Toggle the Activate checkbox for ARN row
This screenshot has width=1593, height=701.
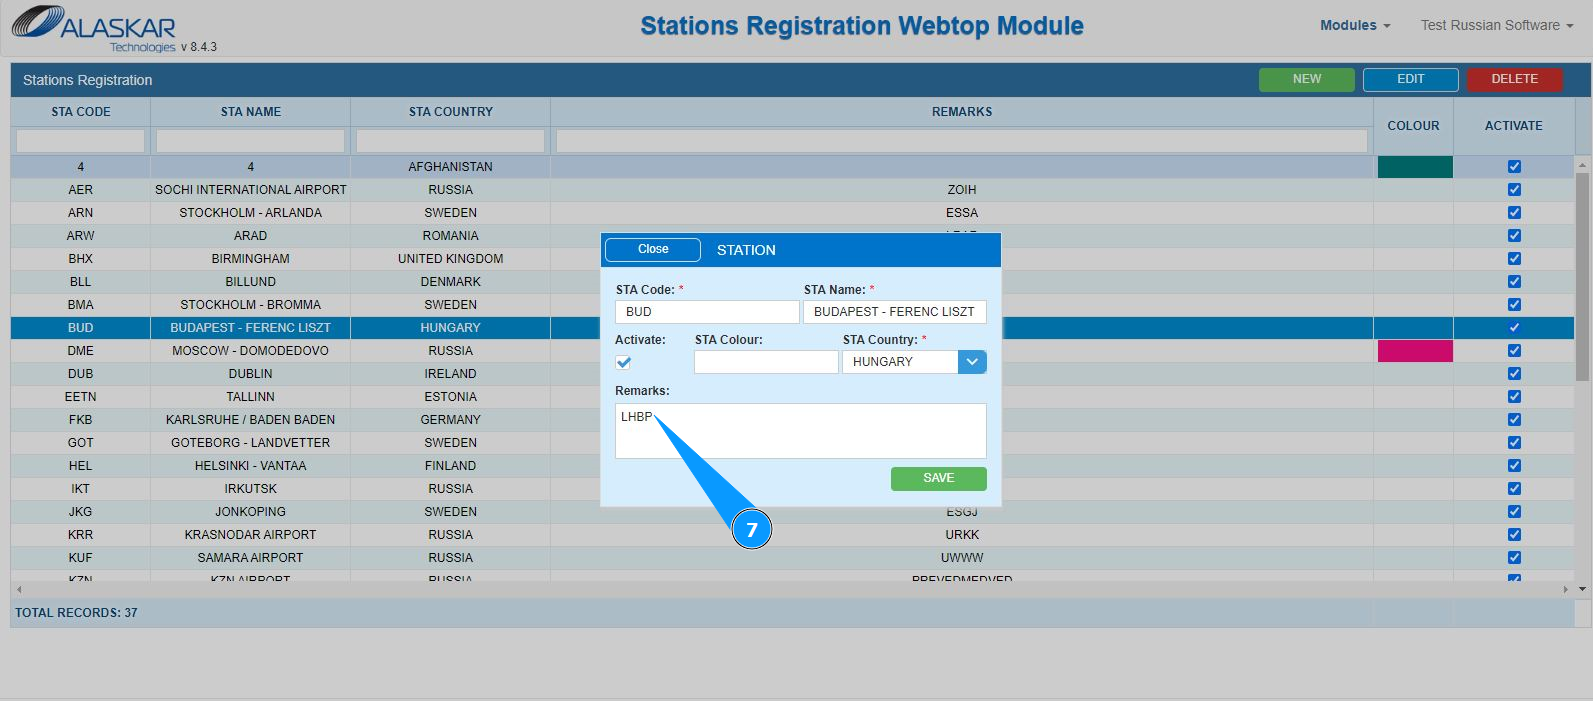tap(1514, 213)
